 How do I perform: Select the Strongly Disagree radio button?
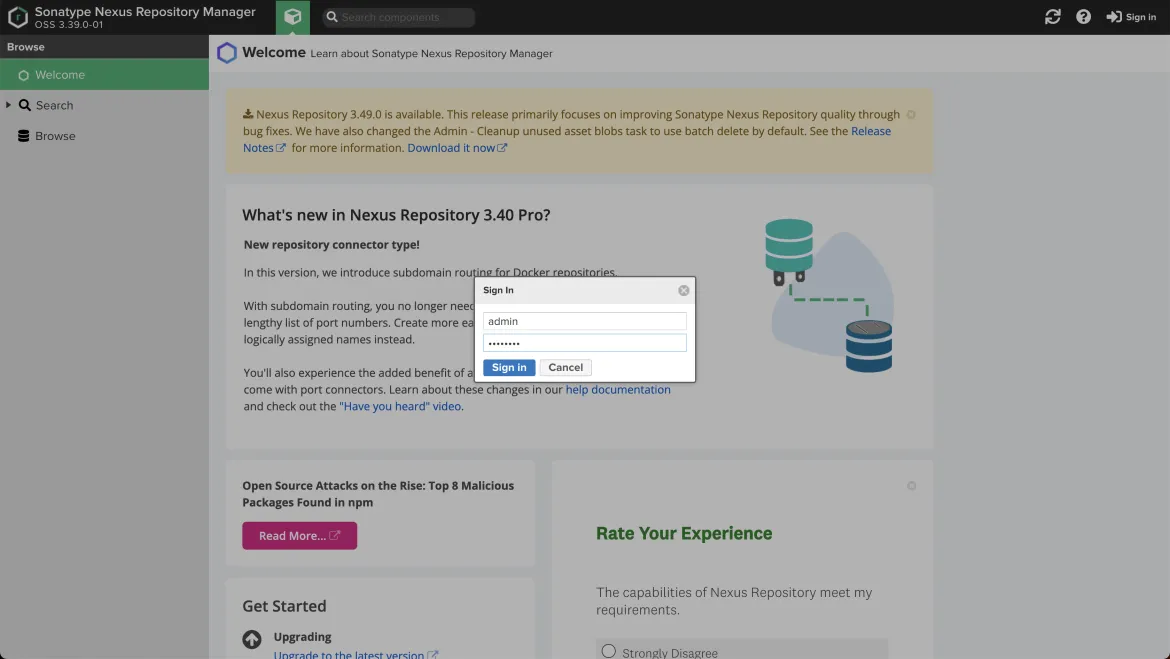pos(608,650)
